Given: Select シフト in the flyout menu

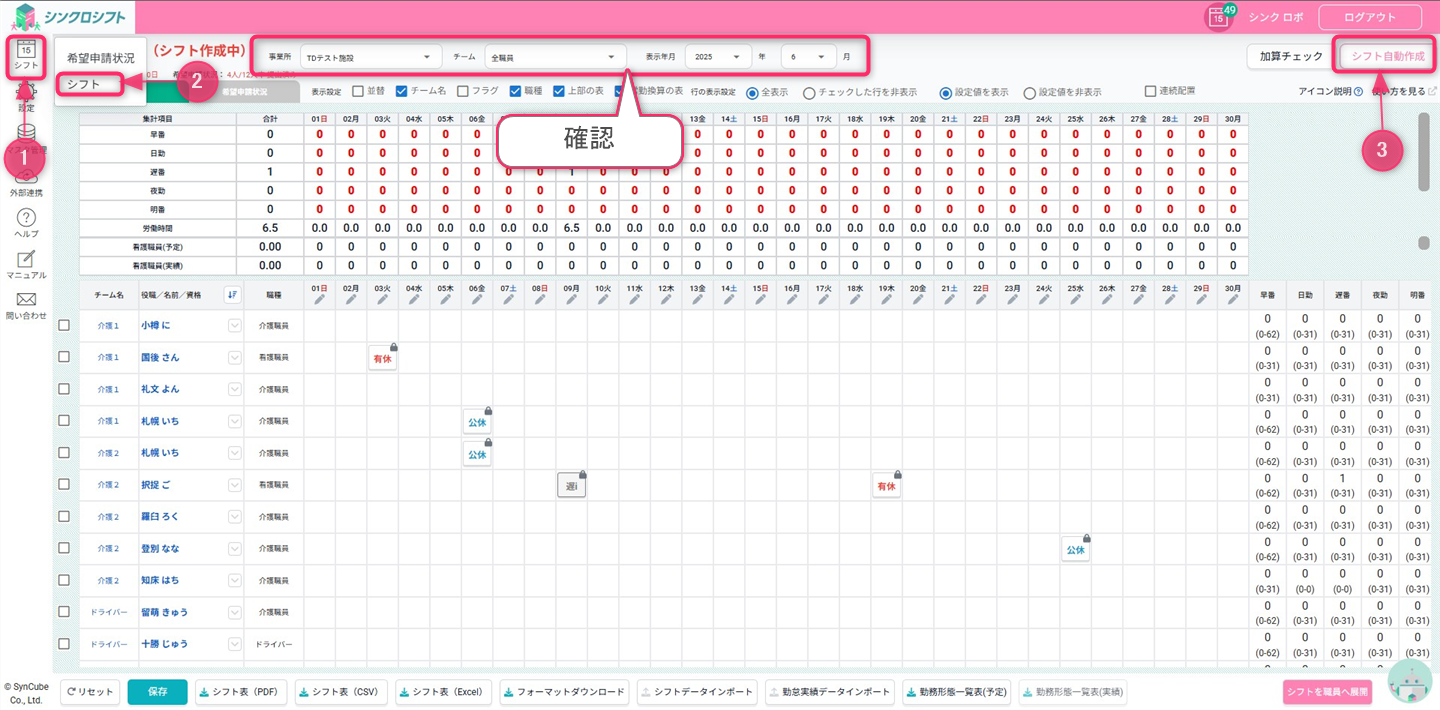Looking at the screenshot, I should [85, 85].
